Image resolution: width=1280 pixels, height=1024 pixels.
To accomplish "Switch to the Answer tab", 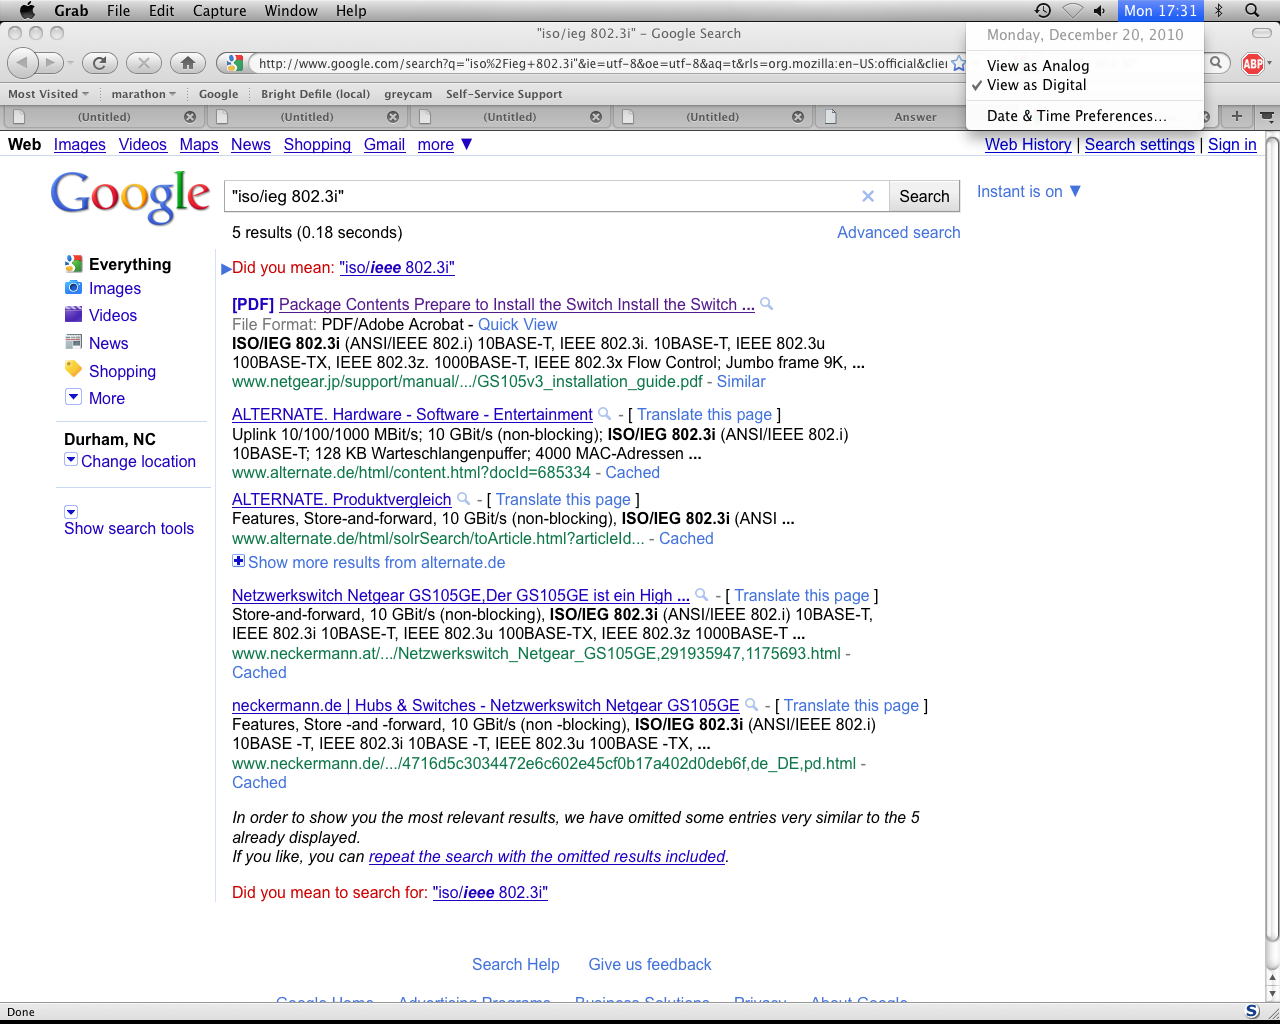I will 915,116.
